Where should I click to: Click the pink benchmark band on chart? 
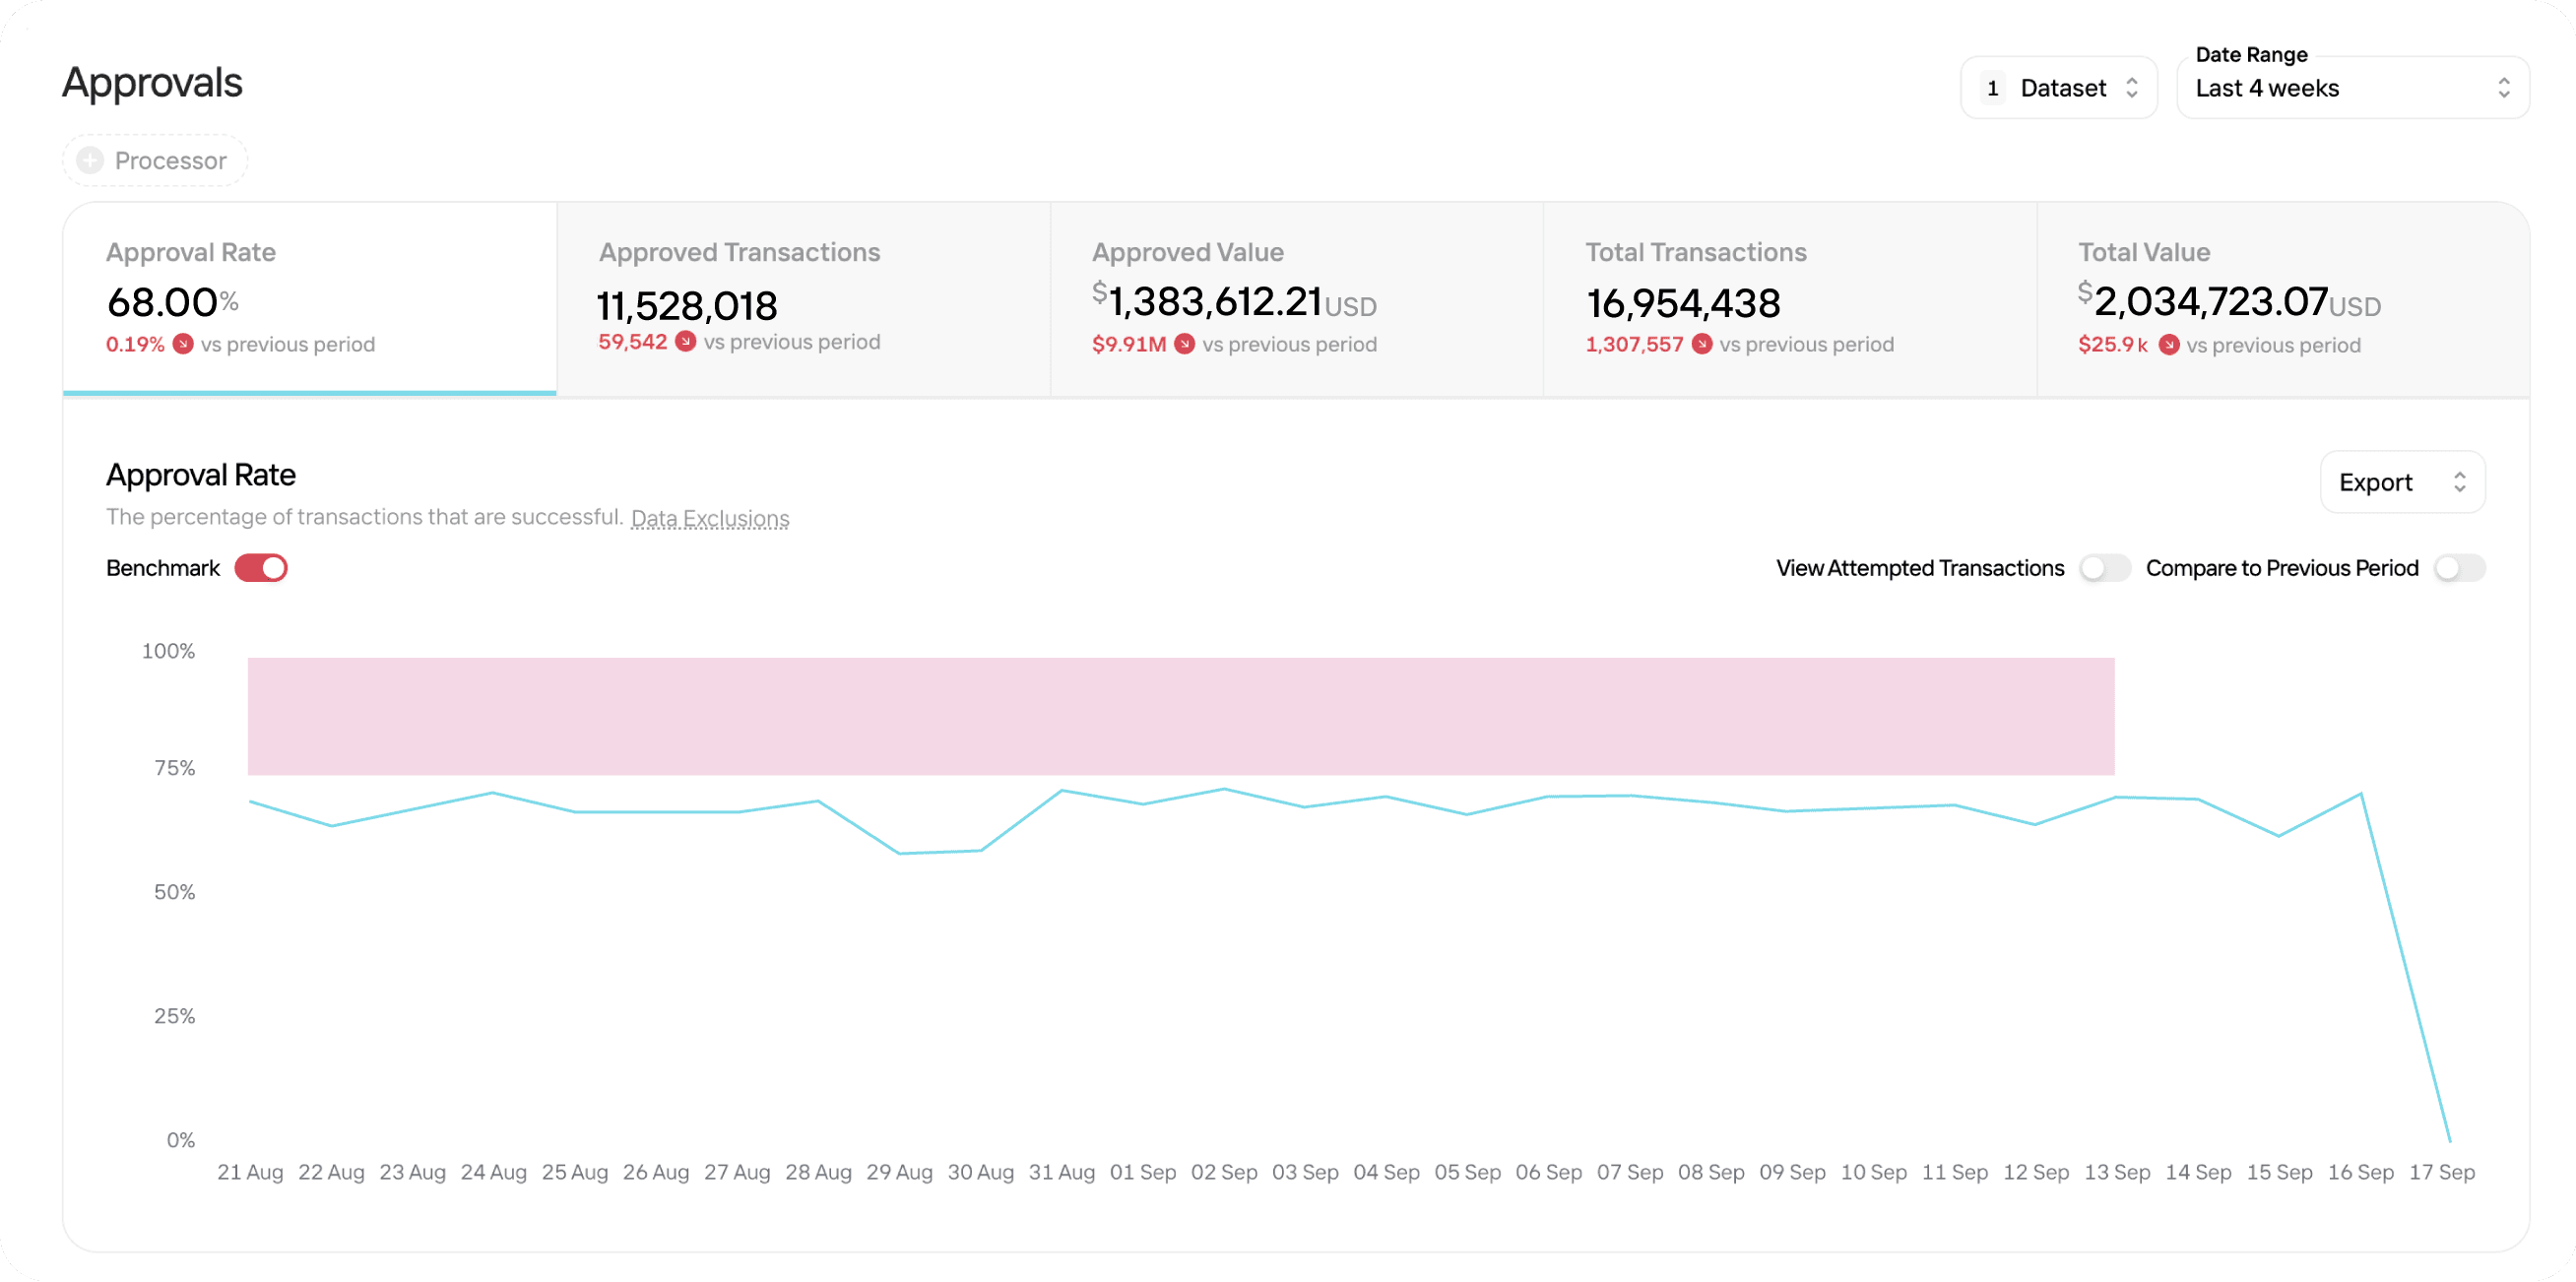(1180, 716)
